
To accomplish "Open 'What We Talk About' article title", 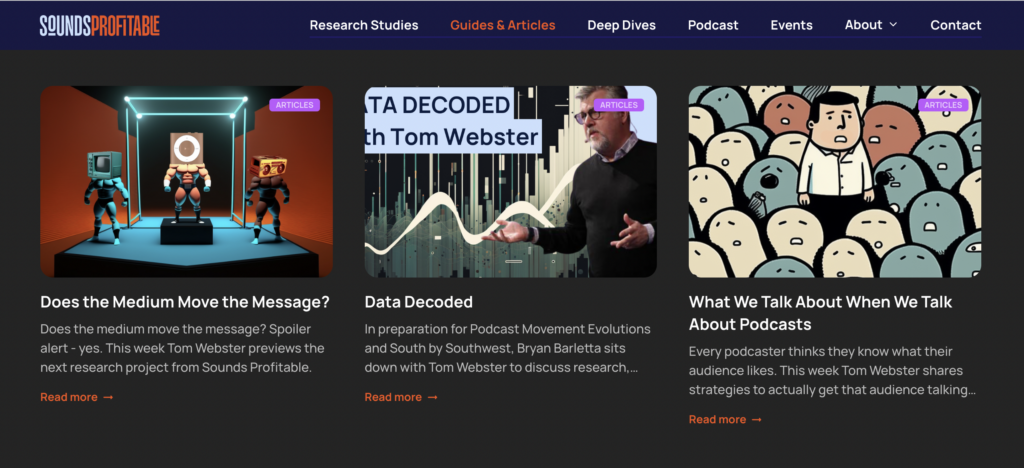I will point(820,313).
